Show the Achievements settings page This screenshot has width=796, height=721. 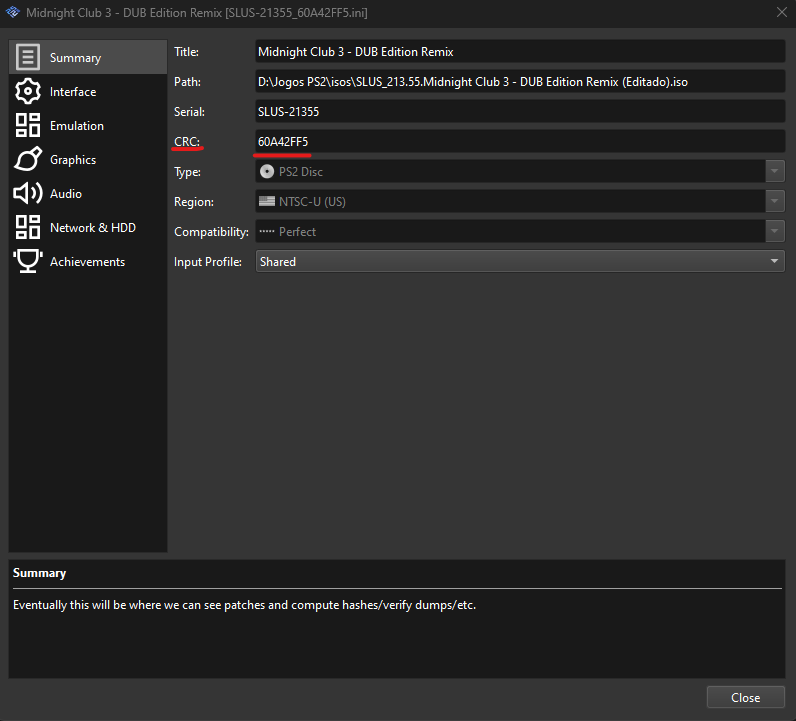(88, 261)
